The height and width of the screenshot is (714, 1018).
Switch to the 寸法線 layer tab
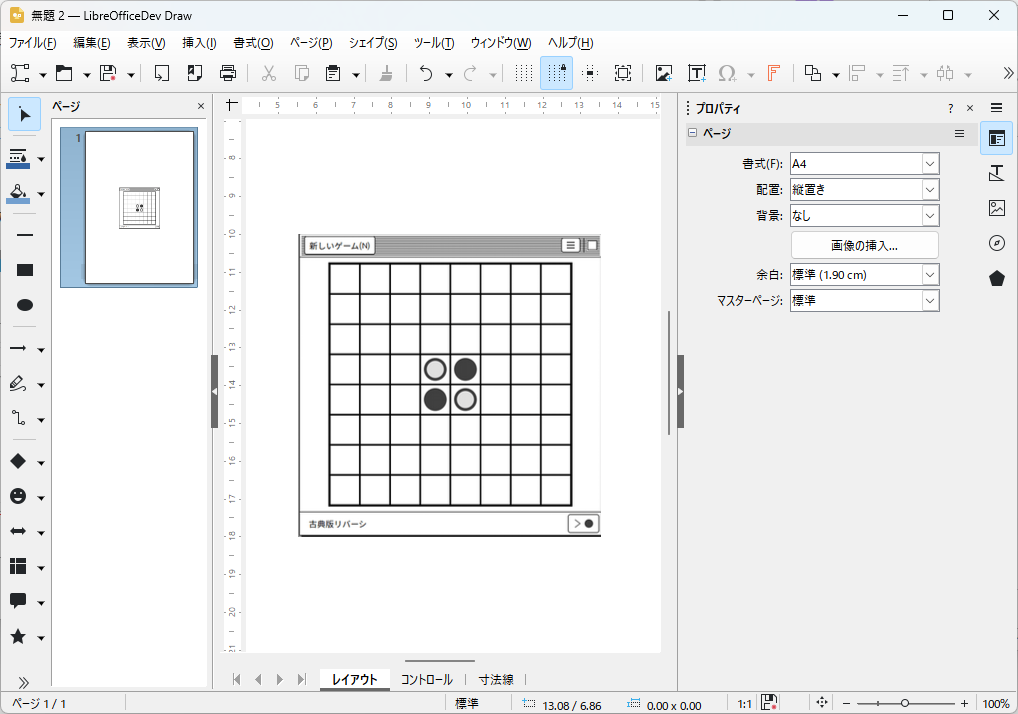[496, 680]
